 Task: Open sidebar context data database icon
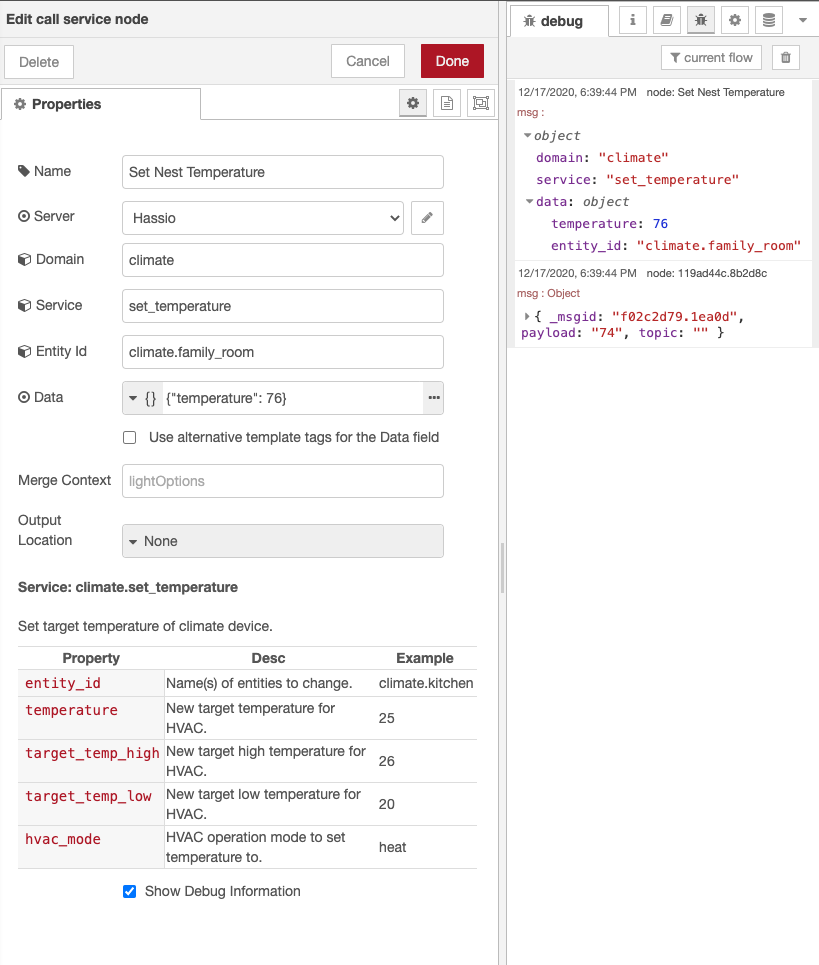tap(768, 20)
